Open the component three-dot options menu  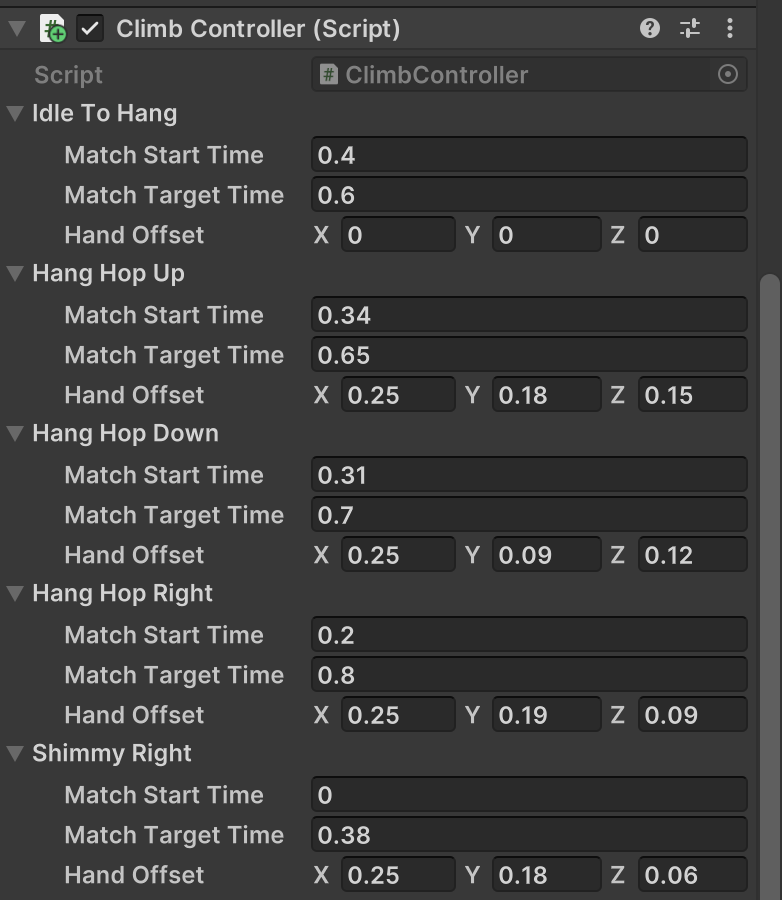point(730,29)
